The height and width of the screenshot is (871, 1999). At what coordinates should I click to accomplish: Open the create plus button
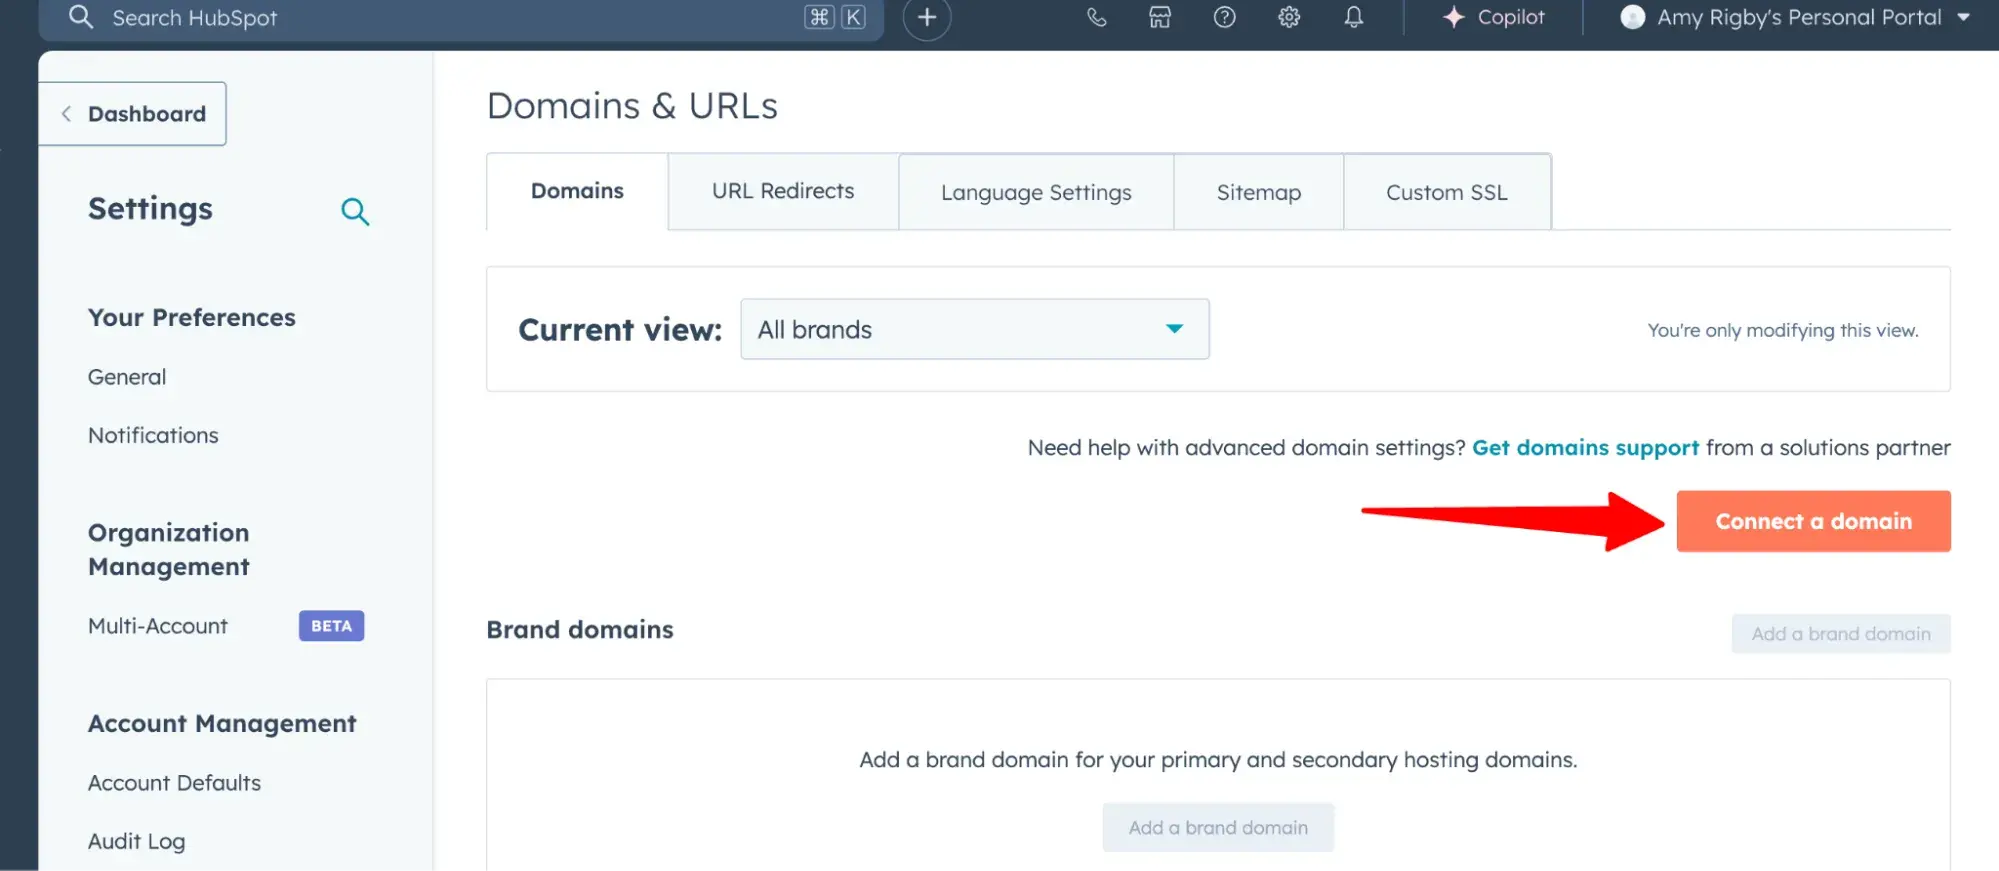point(927,17)
